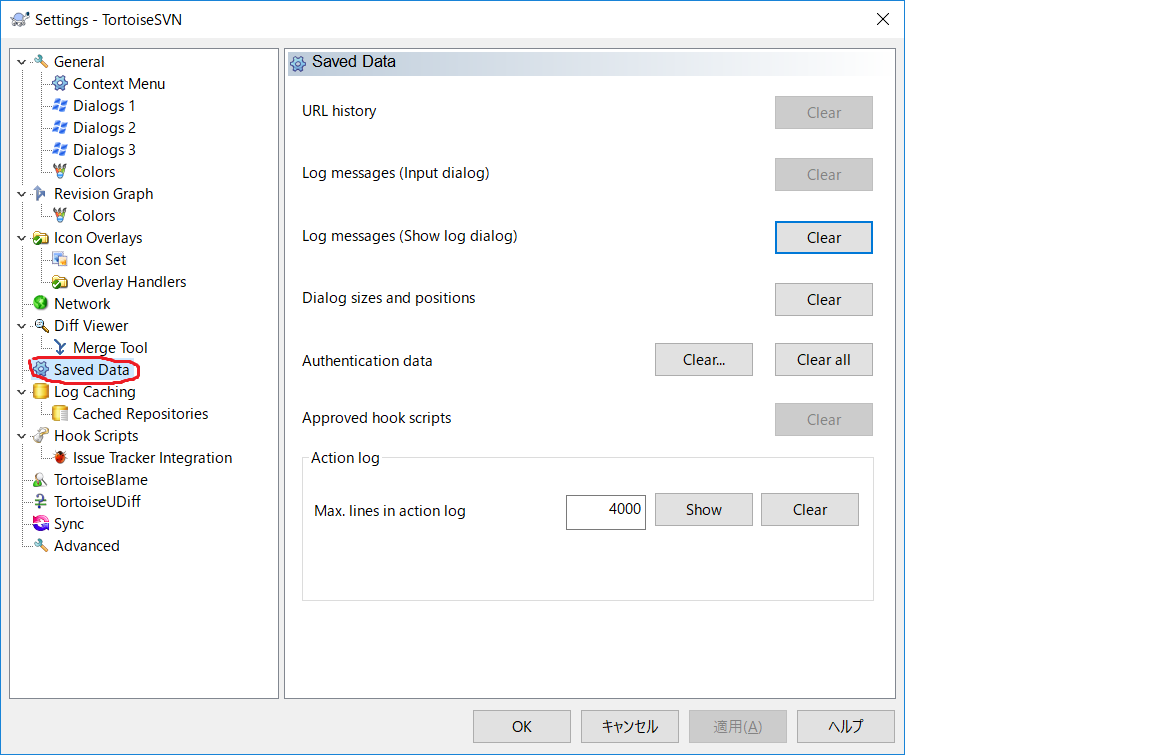Screen dimensions: 1152x755
Task: Click the Dialogs 3 window icon
Action: [x=60, y=150]
